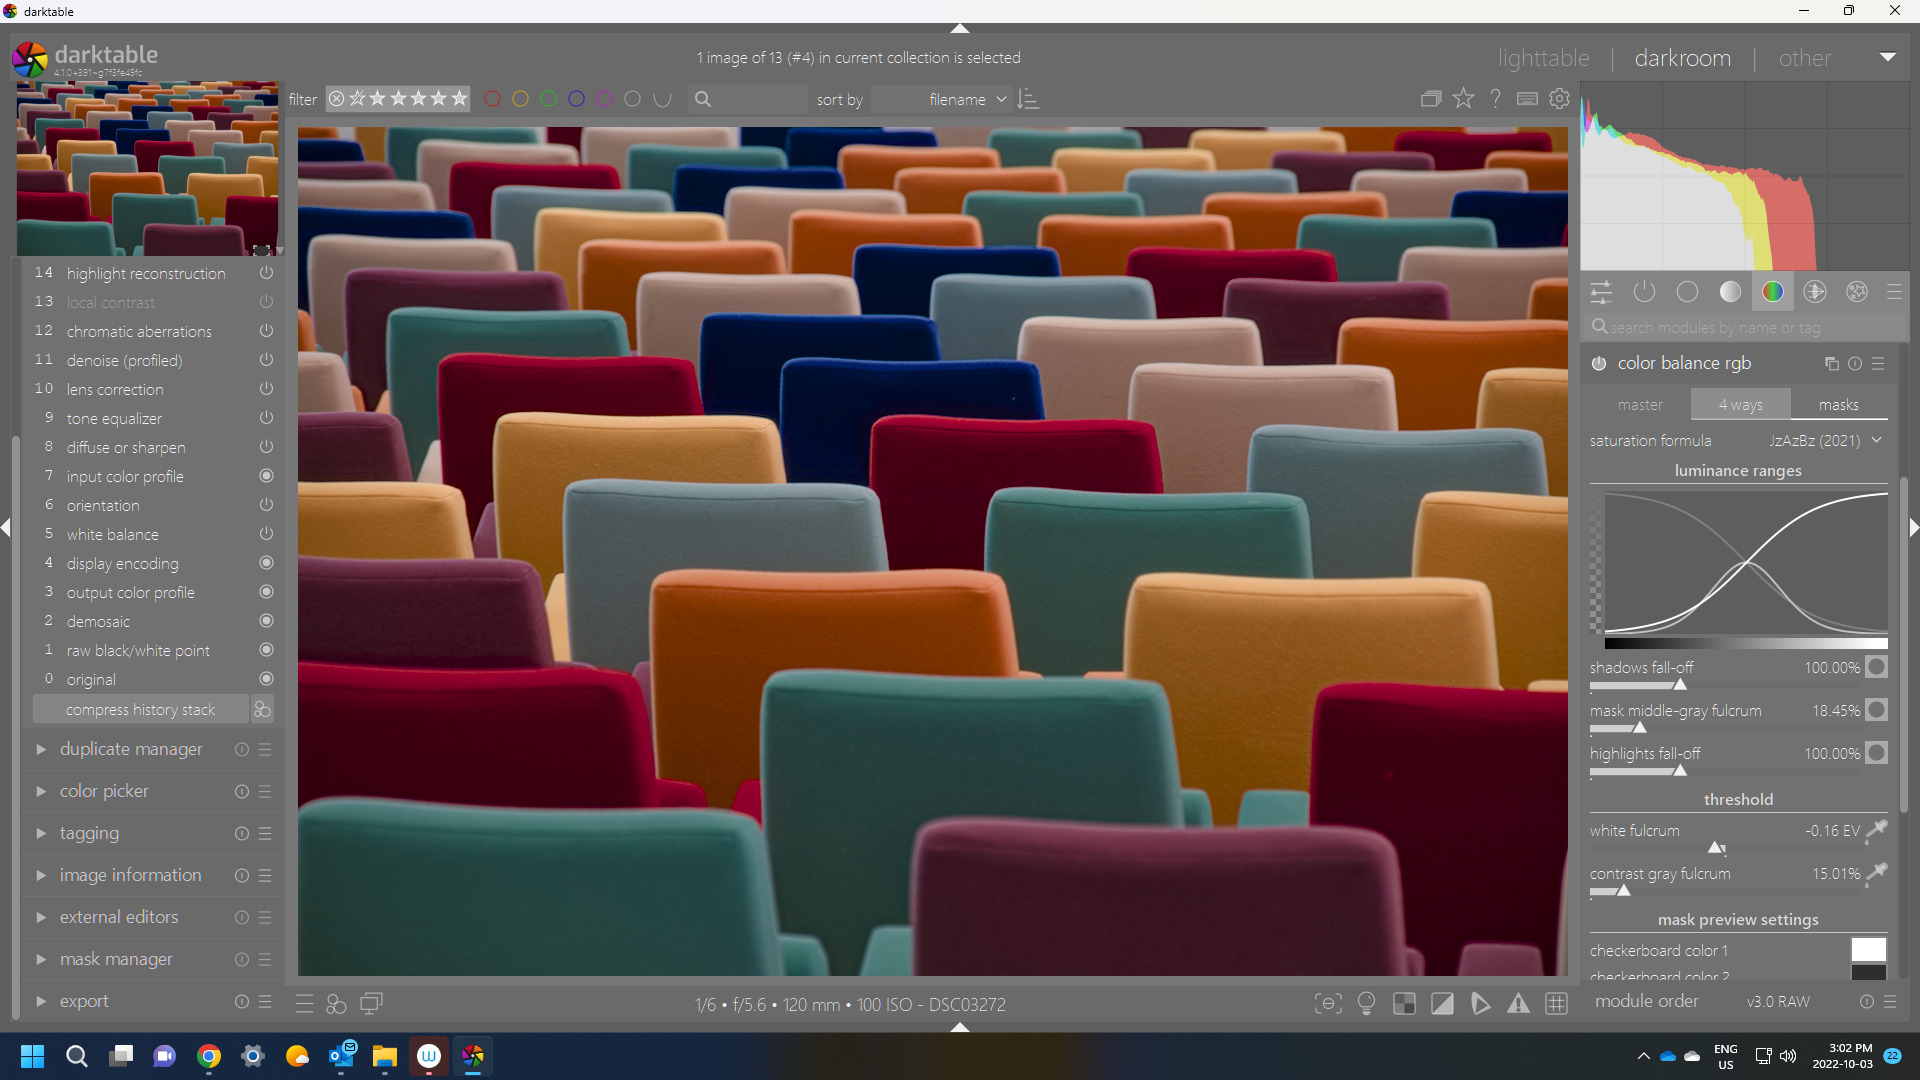The height and width of the screenshot is (1080, 1920).
Task: Show active modules power icon group
Action: click(x=1644, y=291)
